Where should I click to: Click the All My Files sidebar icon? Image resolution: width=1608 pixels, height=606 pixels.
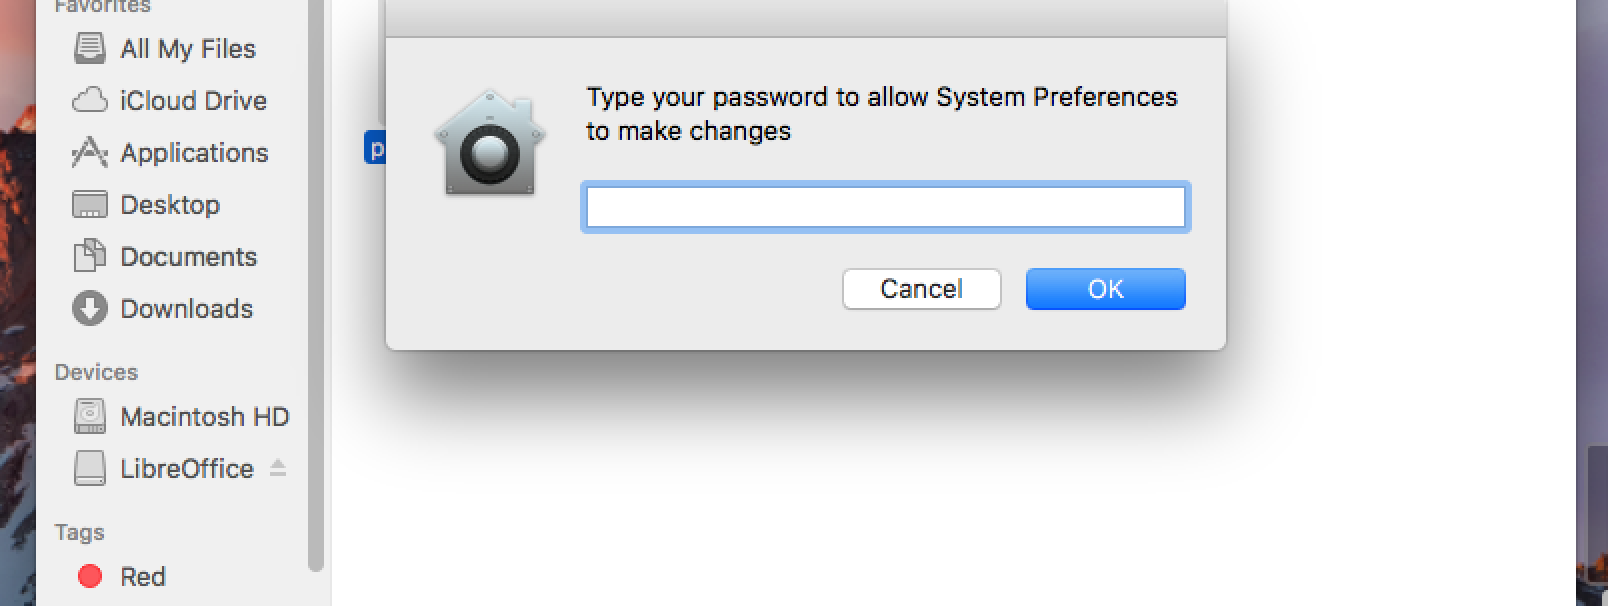pos(89,48)
